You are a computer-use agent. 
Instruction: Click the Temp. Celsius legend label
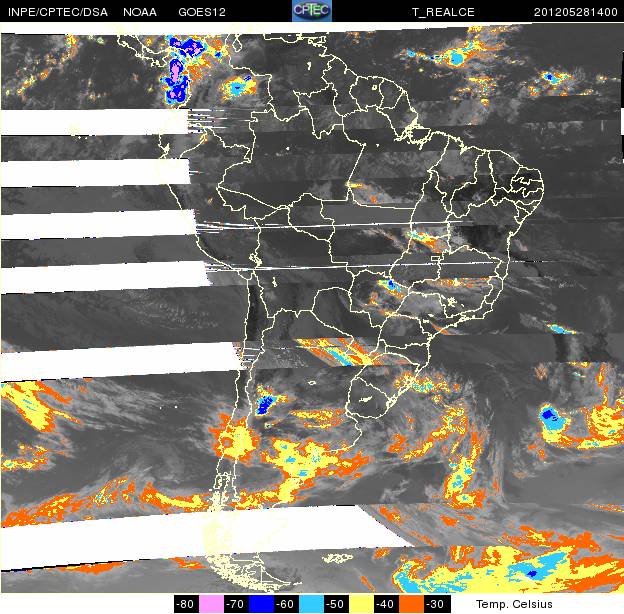(514, 604)
